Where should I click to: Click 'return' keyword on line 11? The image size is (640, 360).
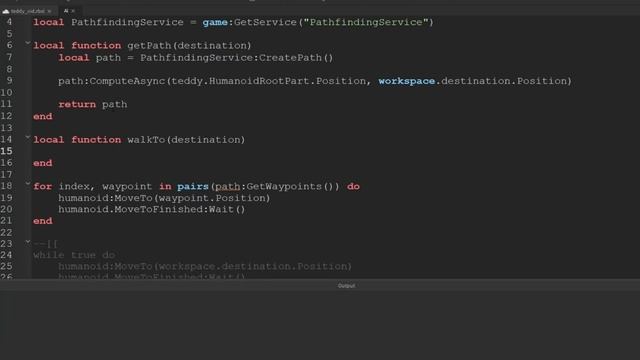[x=77, y=104]
